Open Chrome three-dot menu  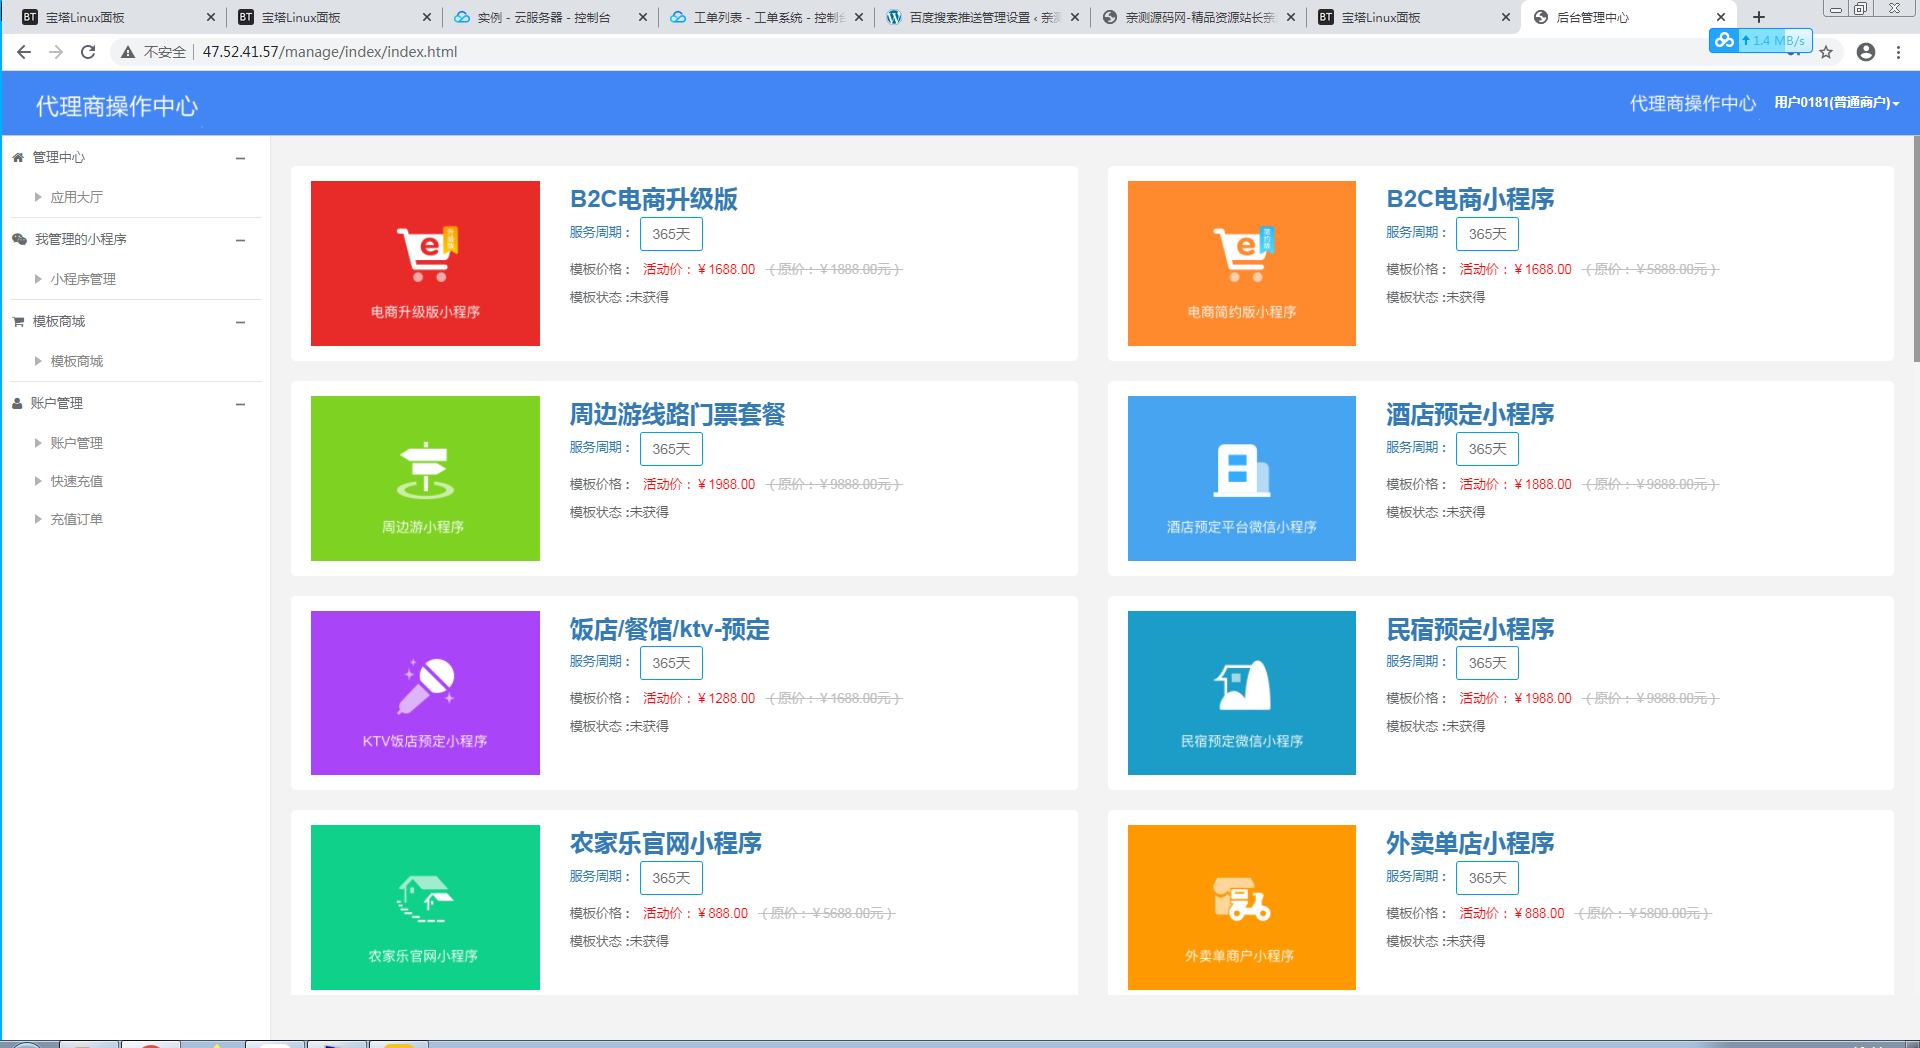tap(1898, 52)
